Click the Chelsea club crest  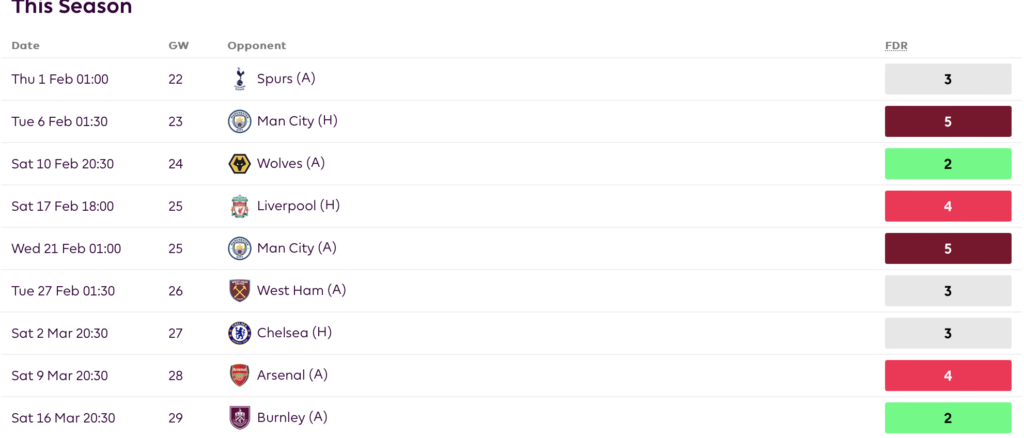click(x=239, y=333)
